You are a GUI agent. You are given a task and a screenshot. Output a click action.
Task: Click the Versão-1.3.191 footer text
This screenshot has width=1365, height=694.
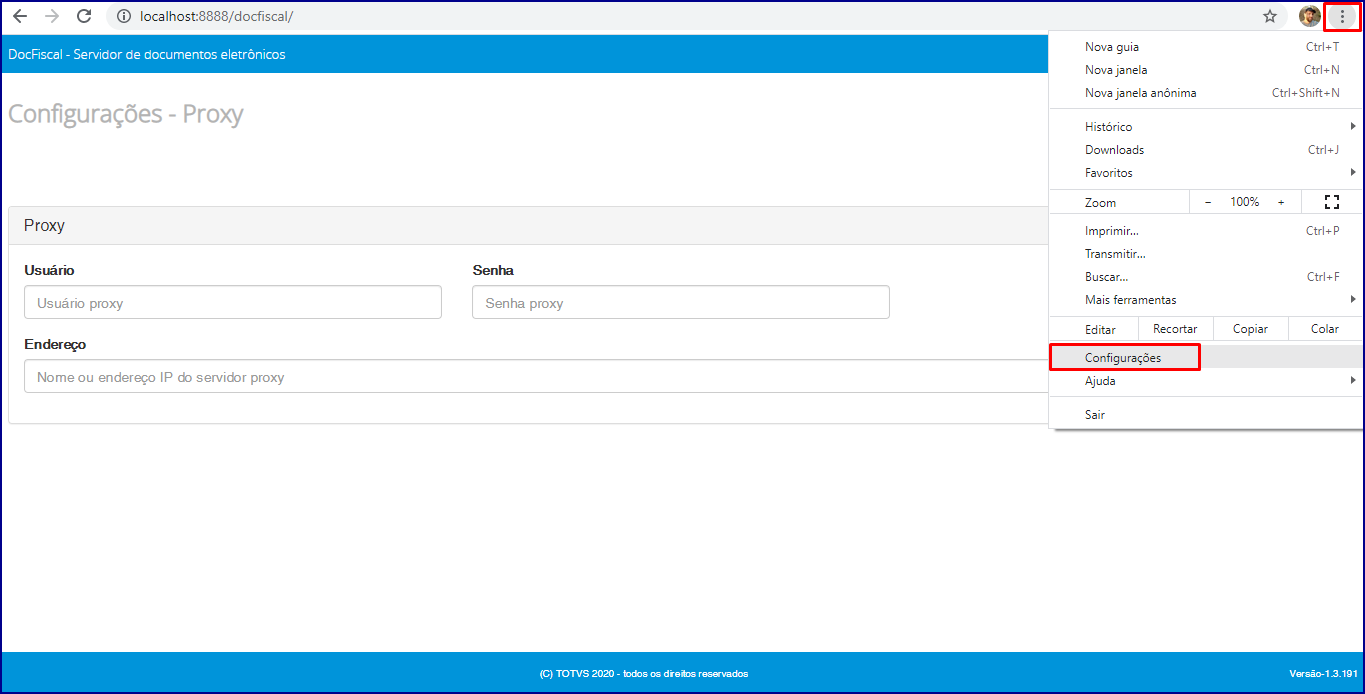[1324, 674]
